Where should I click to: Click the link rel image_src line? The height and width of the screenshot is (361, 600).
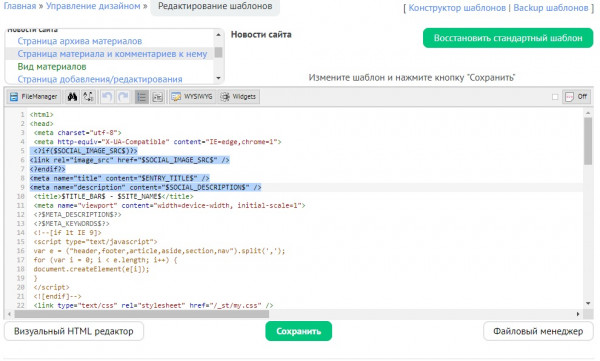tap(129, 160)
